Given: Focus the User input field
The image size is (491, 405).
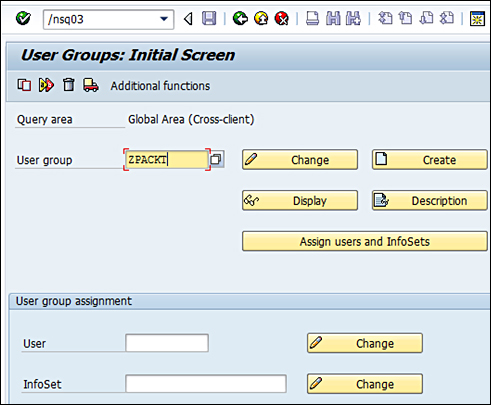Looking at the screenshot, I should (x=167, y=343).
